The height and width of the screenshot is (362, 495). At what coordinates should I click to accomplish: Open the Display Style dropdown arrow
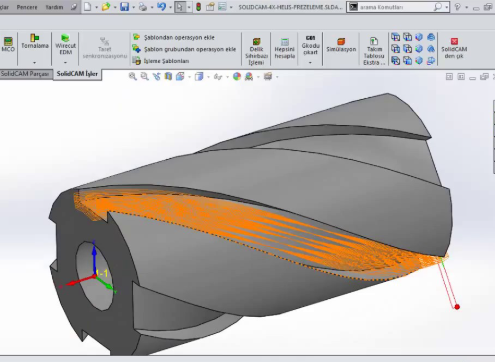[x=208, y=77]
